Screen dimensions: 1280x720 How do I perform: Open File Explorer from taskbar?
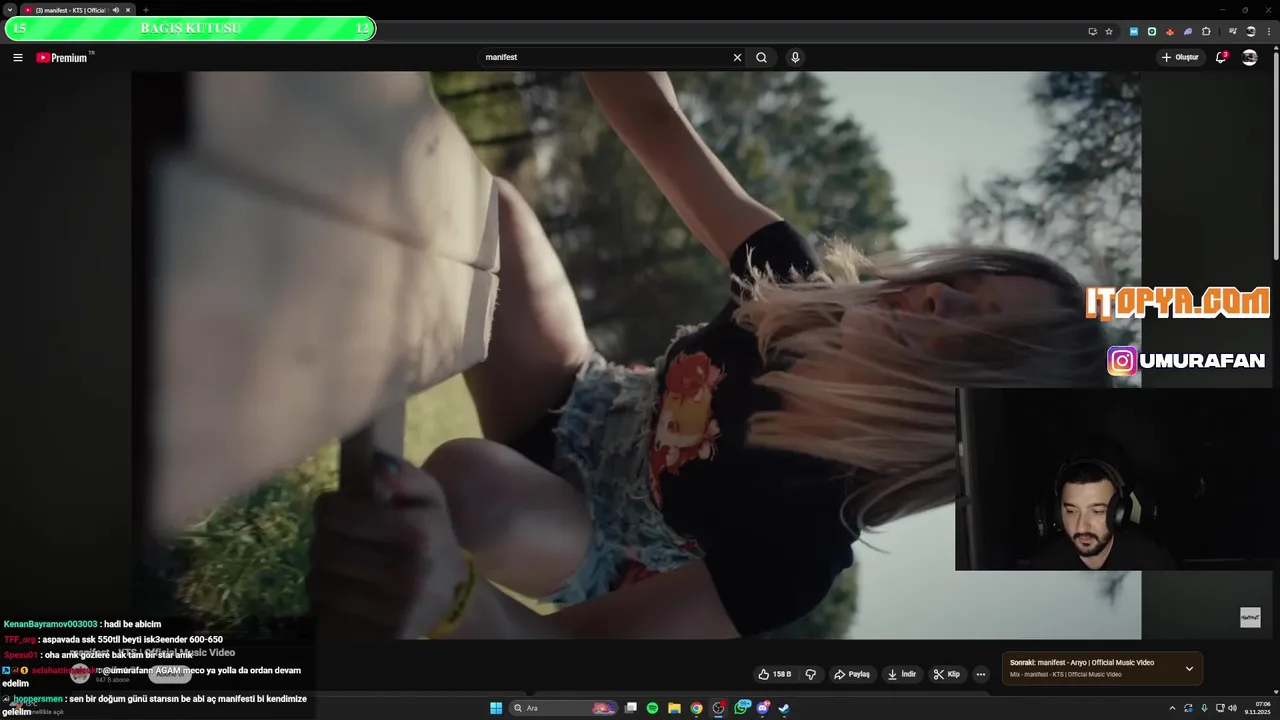(674, 708)
